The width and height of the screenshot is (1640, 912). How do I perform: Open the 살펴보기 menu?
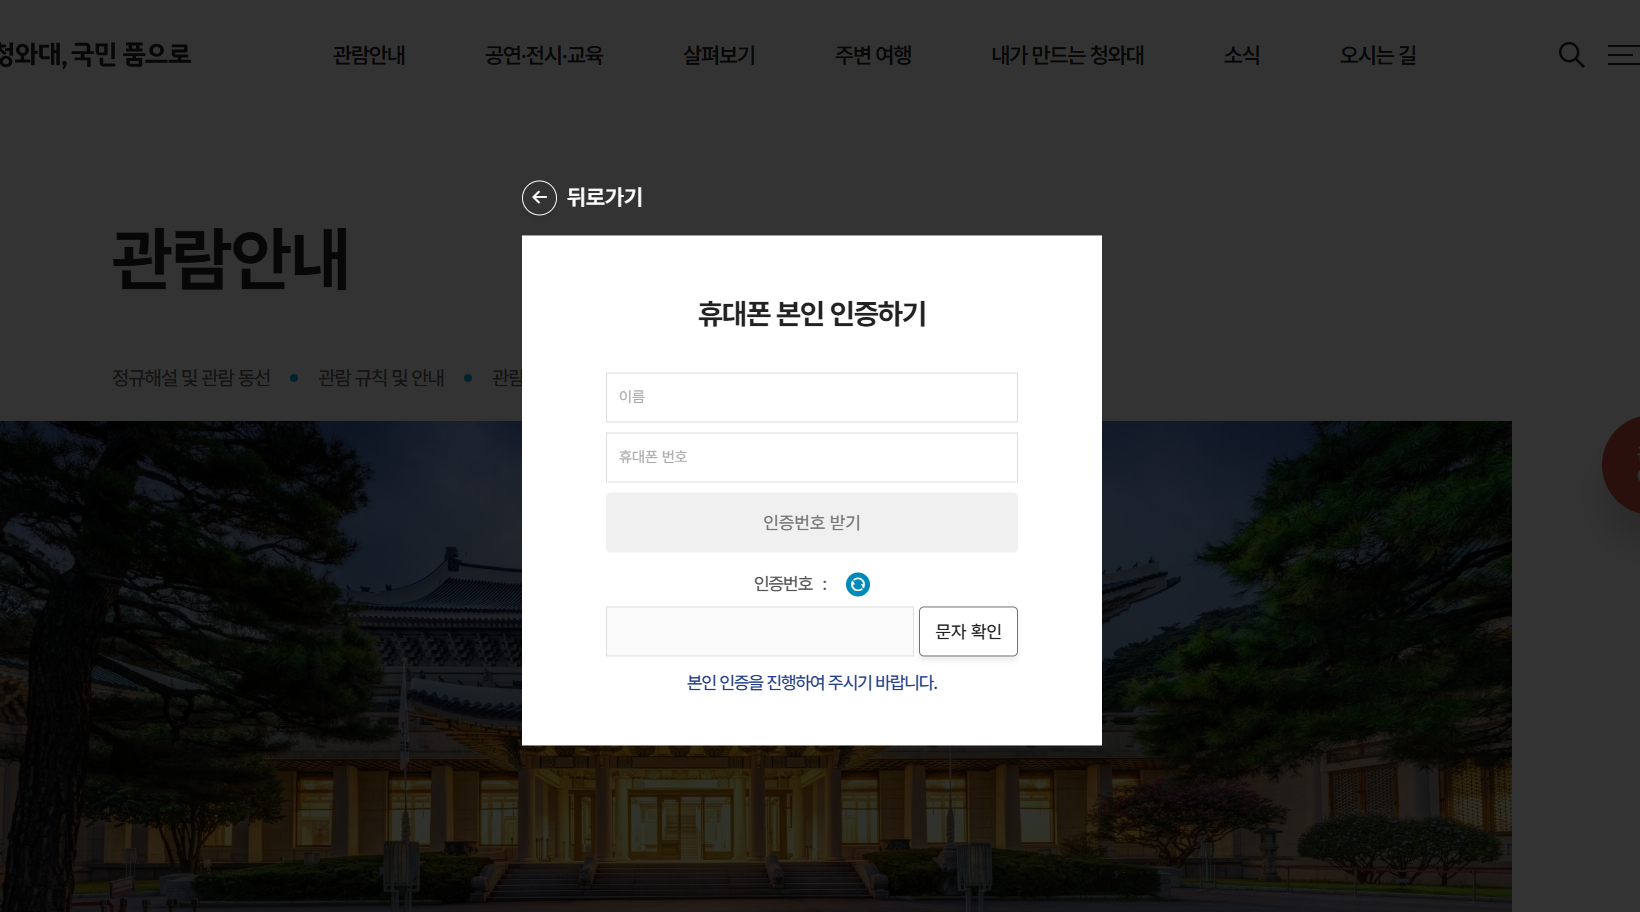point(719,55)
